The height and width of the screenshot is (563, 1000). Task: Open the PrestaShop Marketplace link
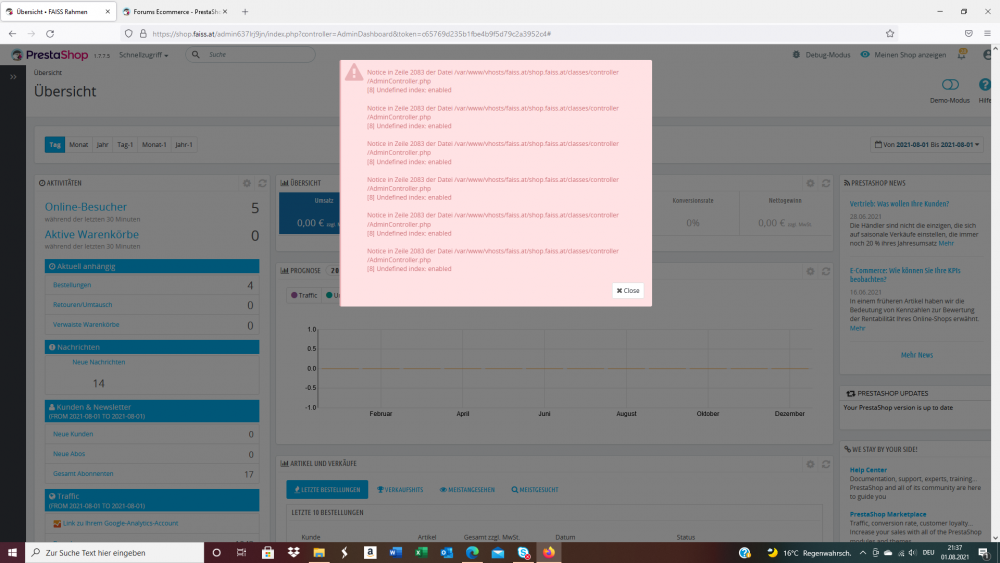(888, 514)
